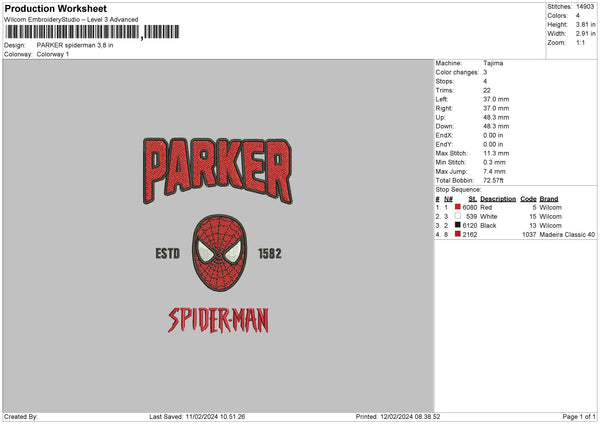Viewport: 600px width, 424px height.
Task: Click the Trims value '22'
Action: coord(487,90)
